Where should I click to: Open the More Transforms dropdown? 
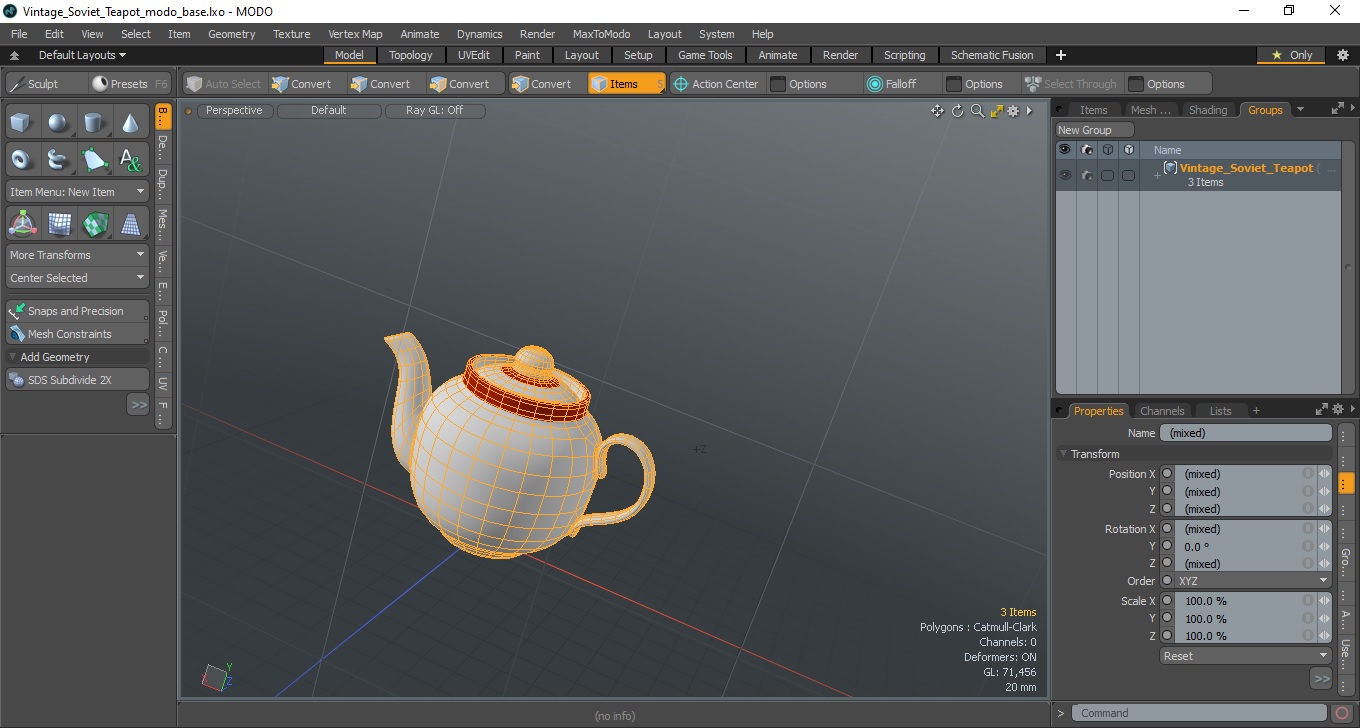[x=78, y=255]
